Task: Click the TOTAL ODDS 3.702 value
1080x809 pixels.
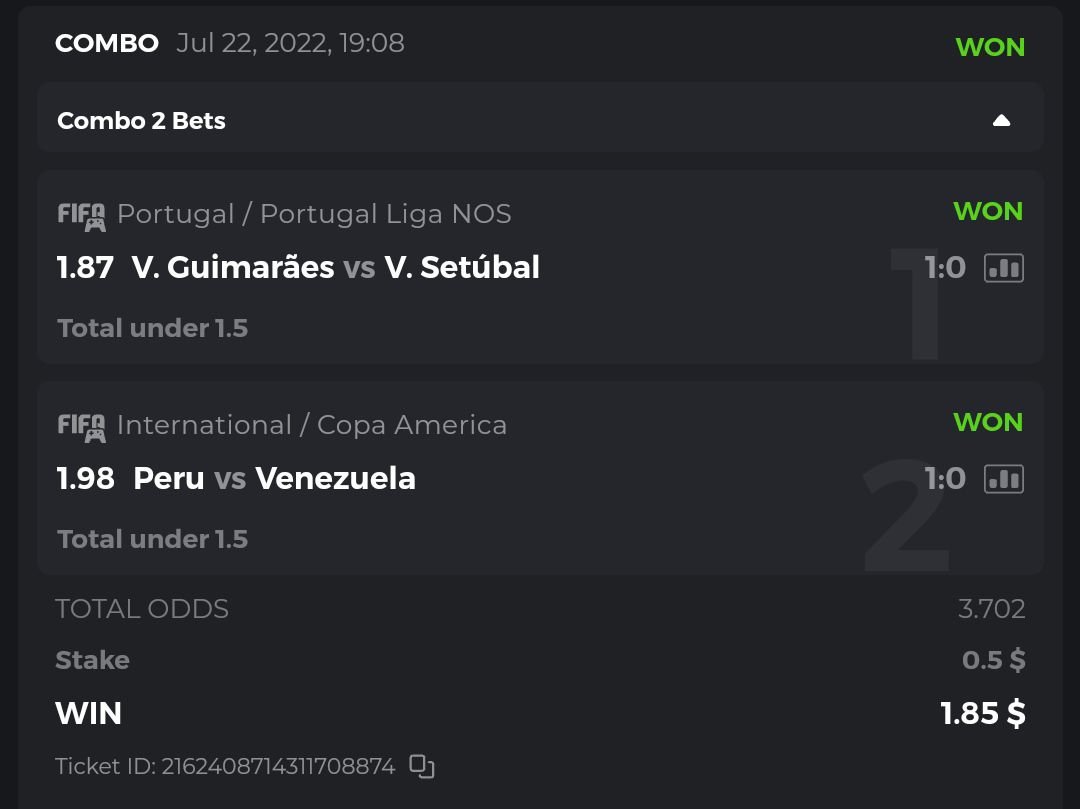Action: pos(991,609)
